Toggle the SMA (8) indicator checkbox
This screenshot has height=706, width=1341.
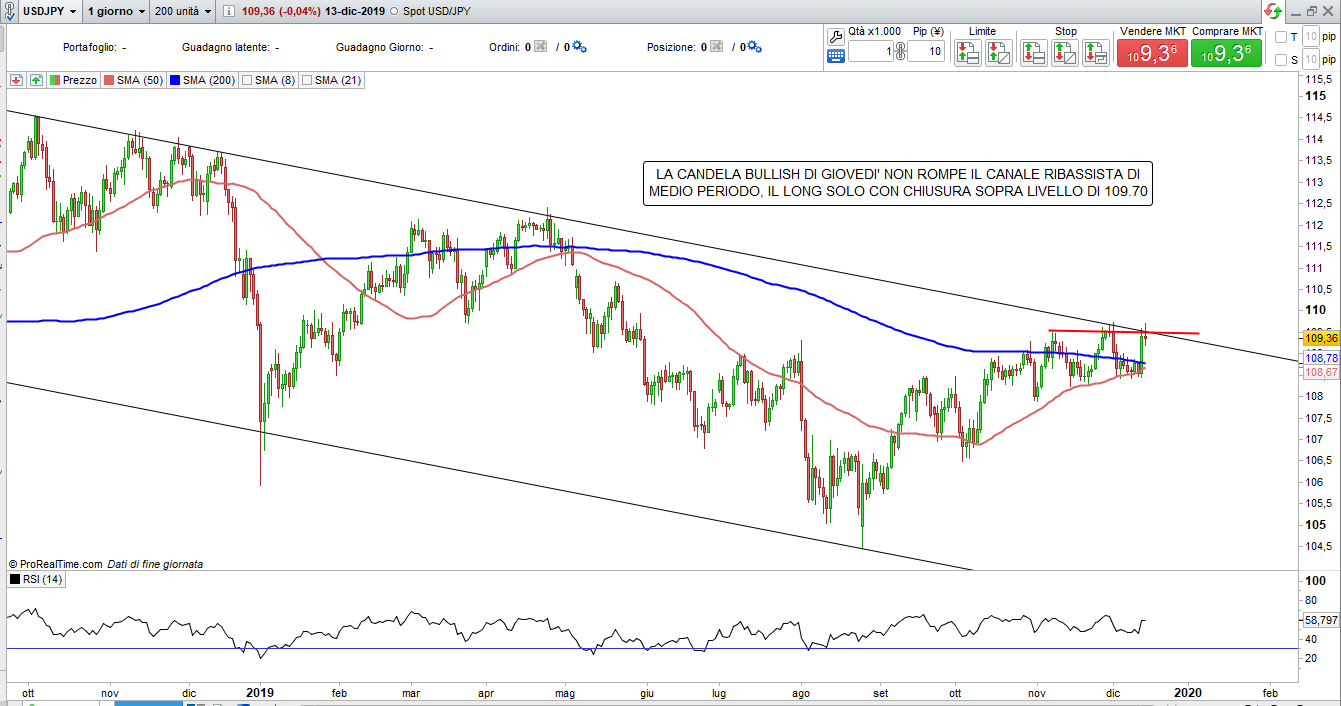point(247,80)
